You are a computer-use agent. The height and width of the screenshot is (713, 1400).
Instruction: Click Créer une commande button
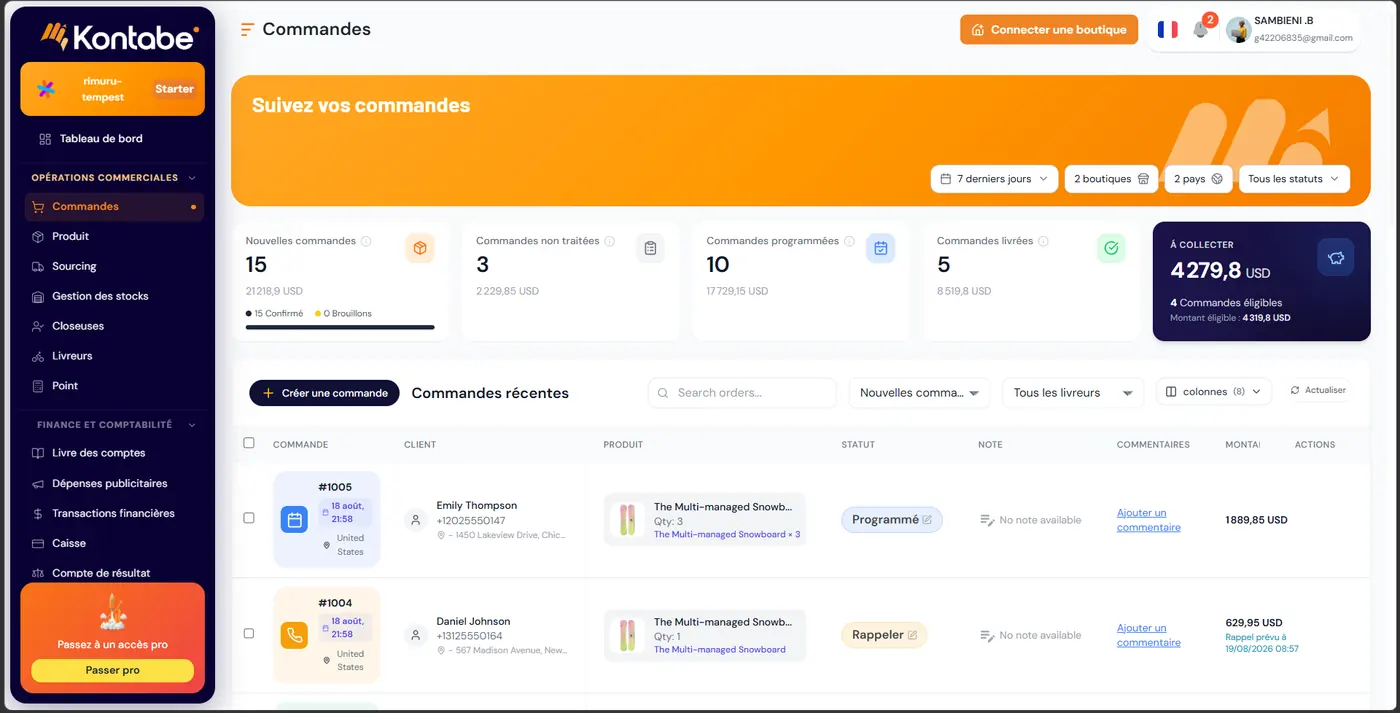[324, 393]
